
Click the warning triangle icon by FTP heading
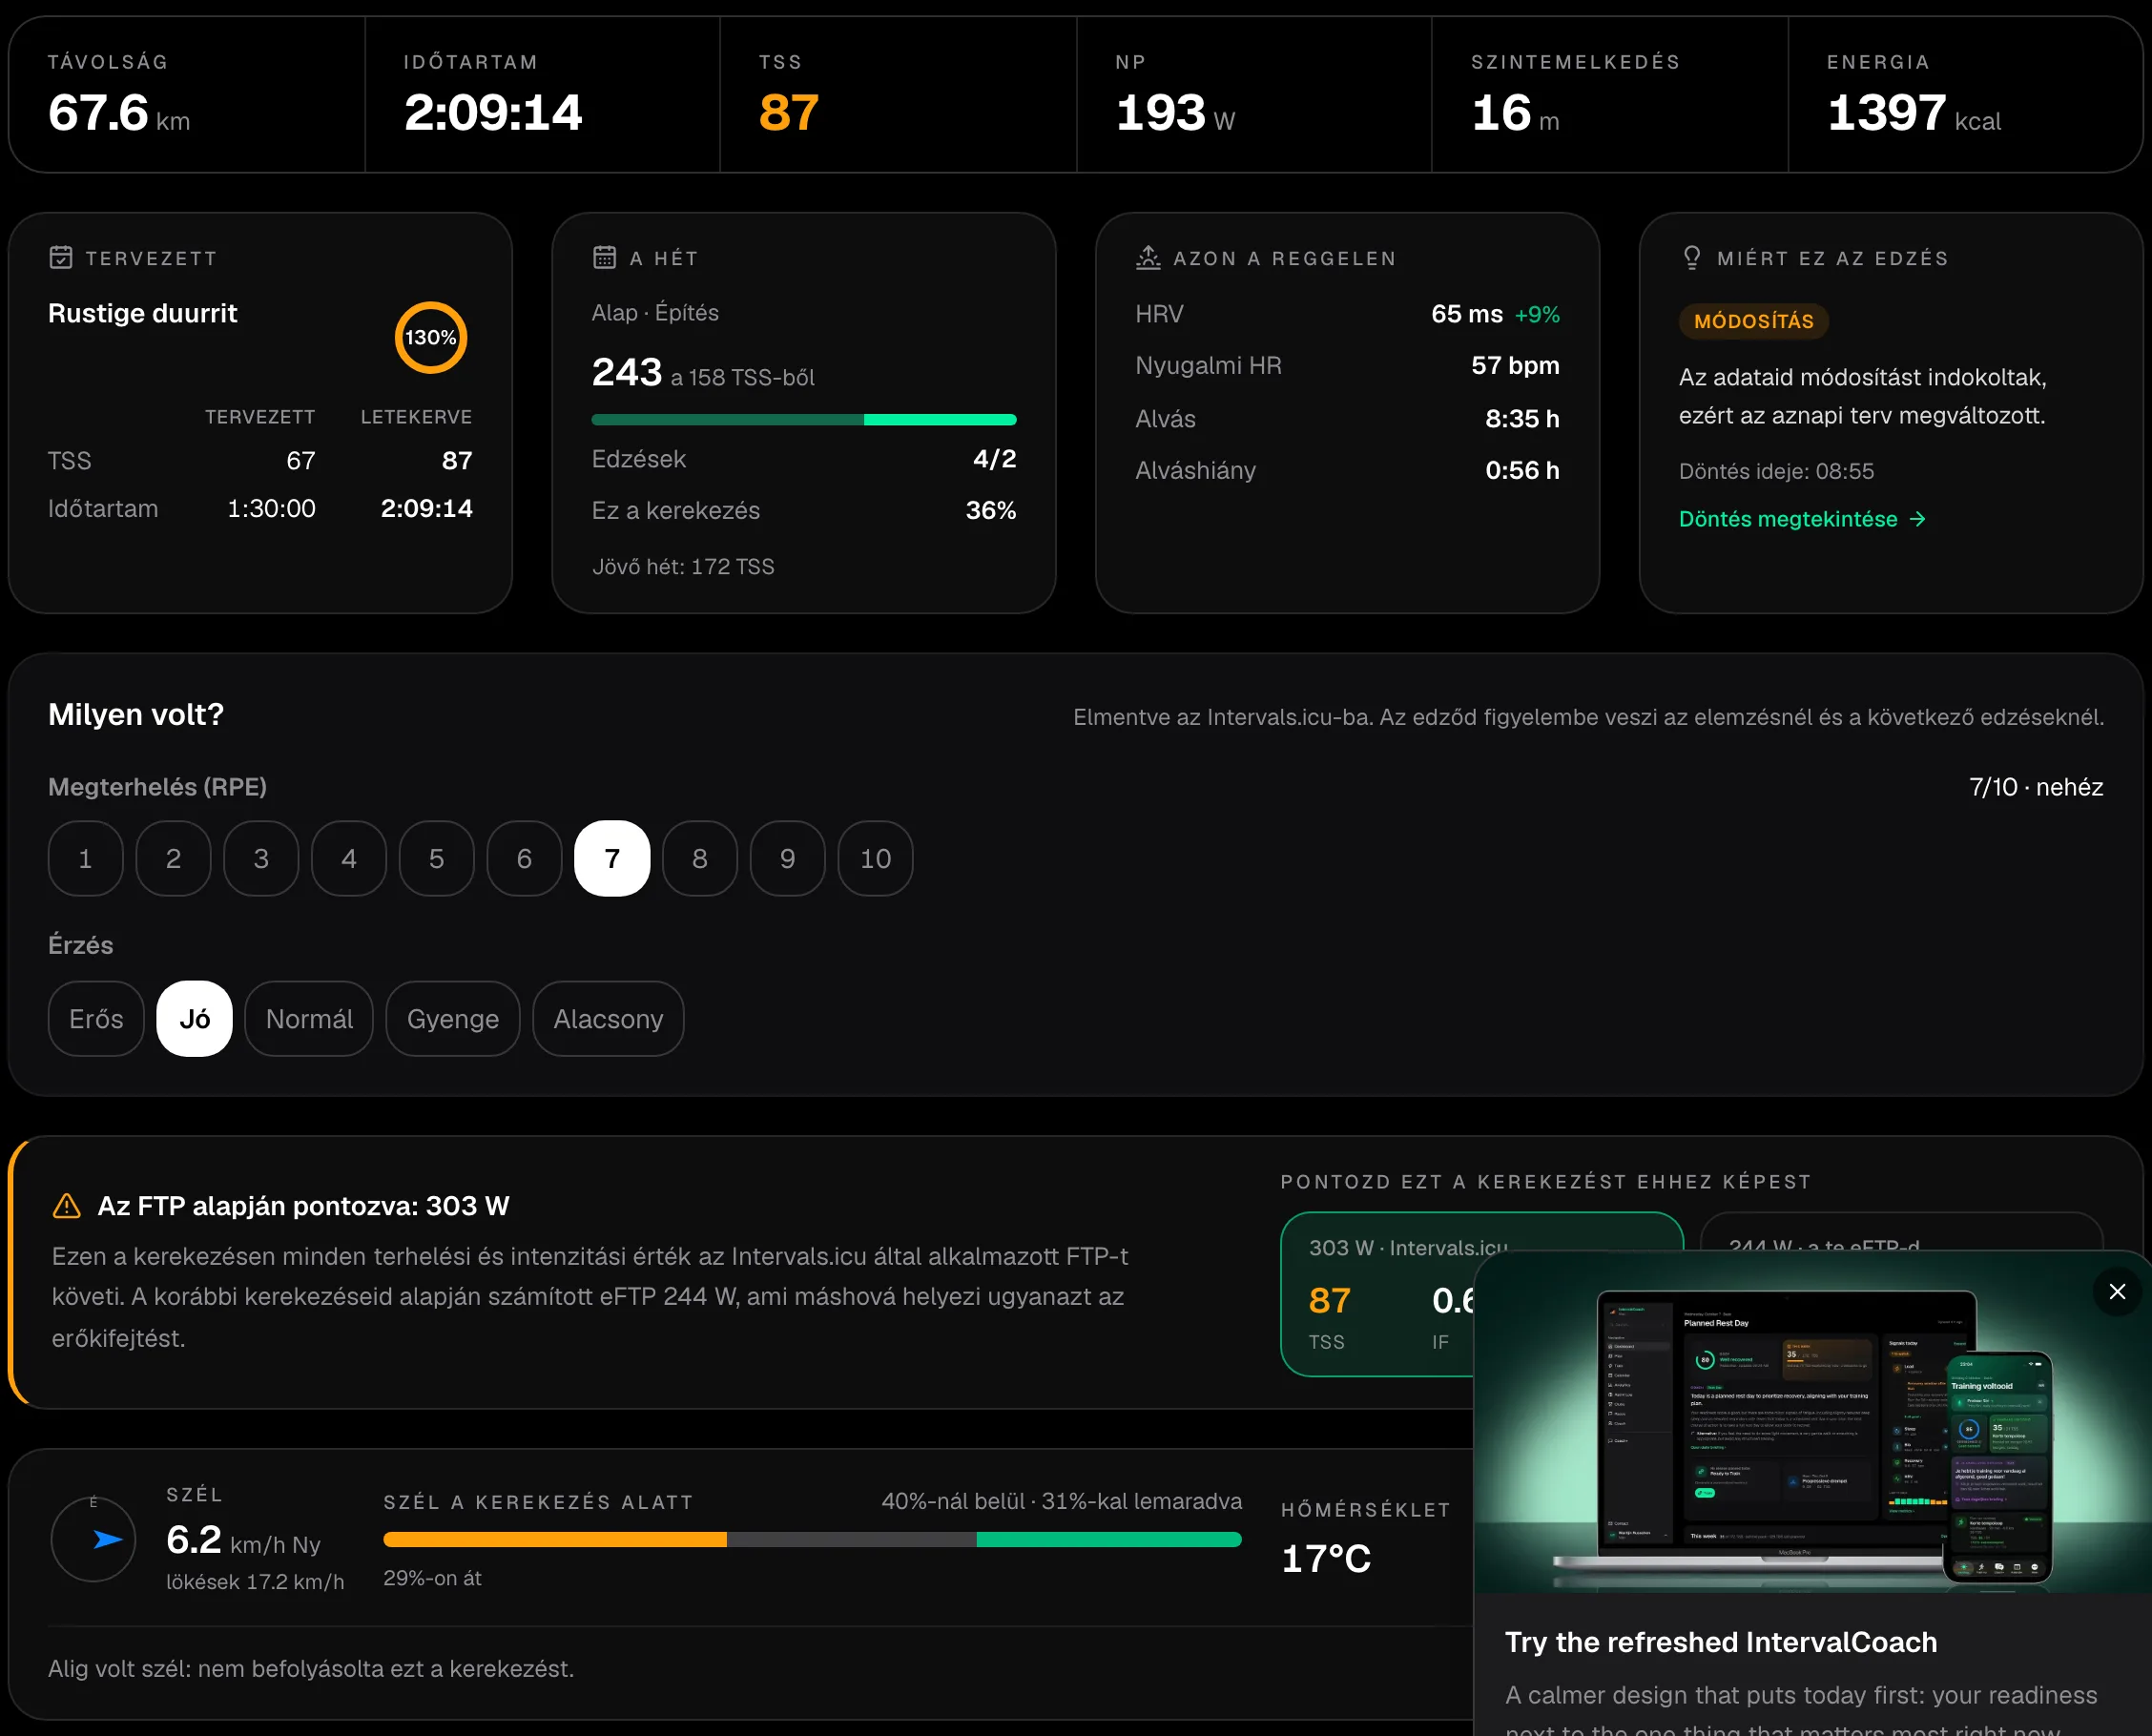coord(66,1206)
